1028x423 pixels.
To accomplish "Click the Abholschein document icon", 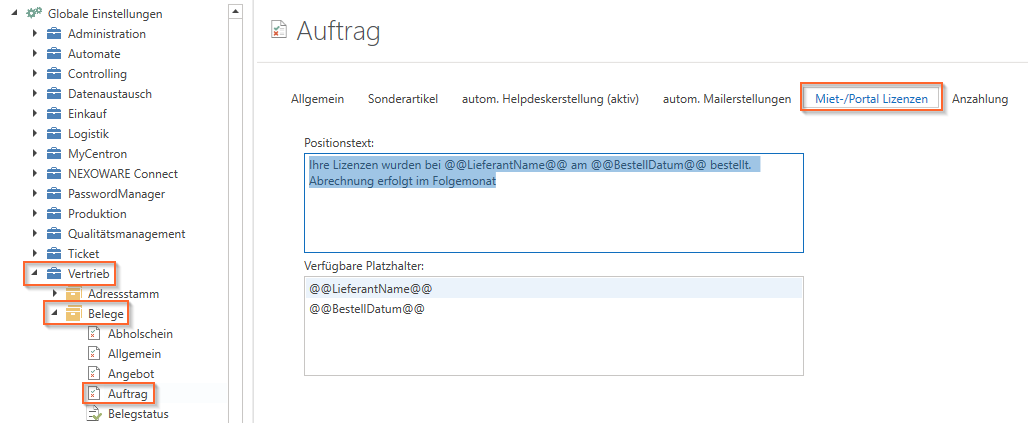I will [x=94, y=334].
